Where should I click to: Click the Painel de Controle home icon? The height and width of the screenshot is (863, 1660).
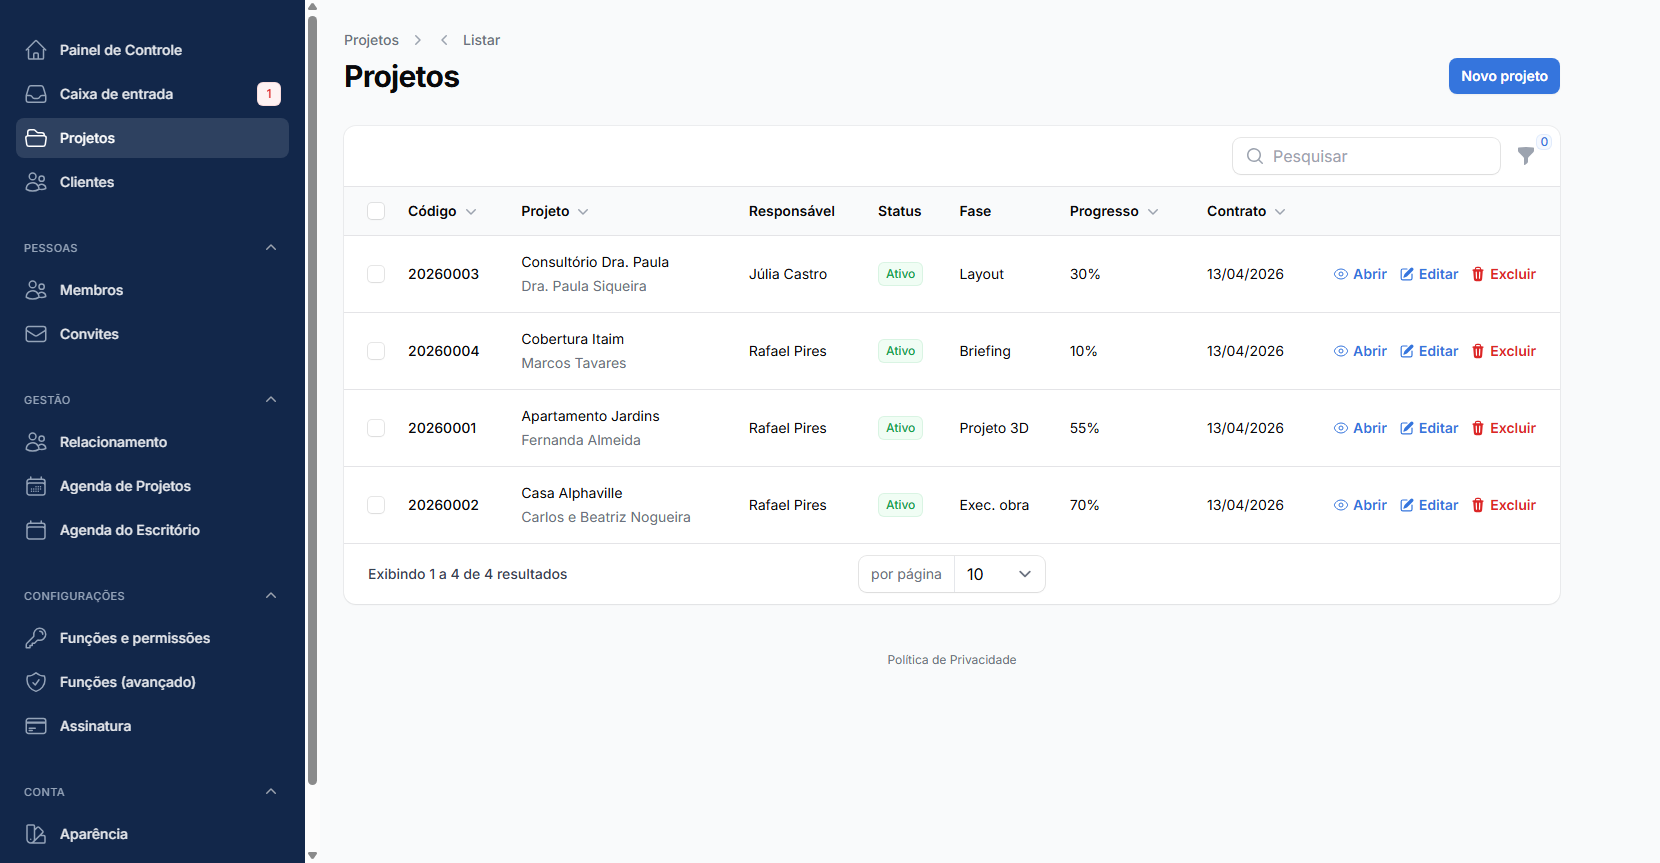[36, 50]
